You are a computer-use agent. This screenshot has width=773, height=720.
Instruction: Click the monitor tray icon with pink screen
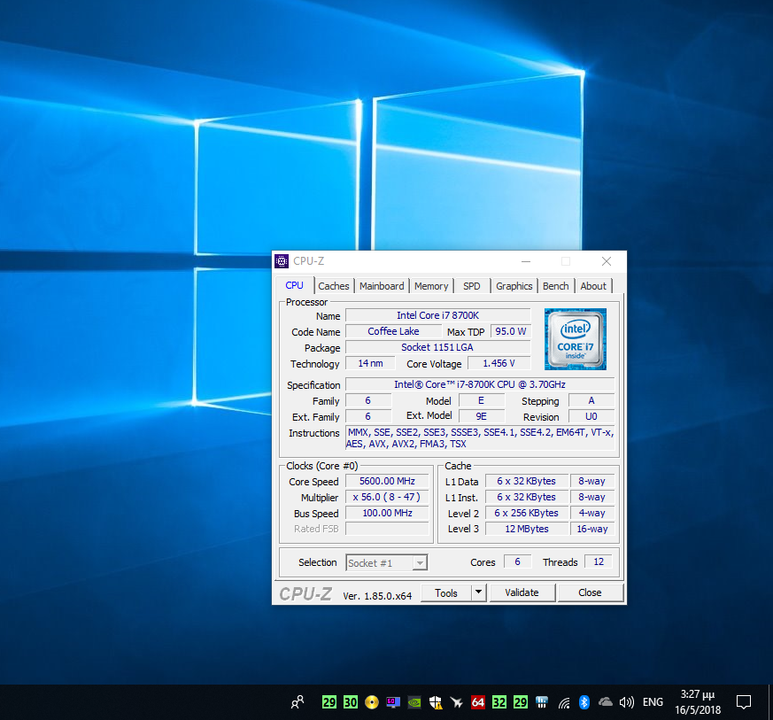393,702
